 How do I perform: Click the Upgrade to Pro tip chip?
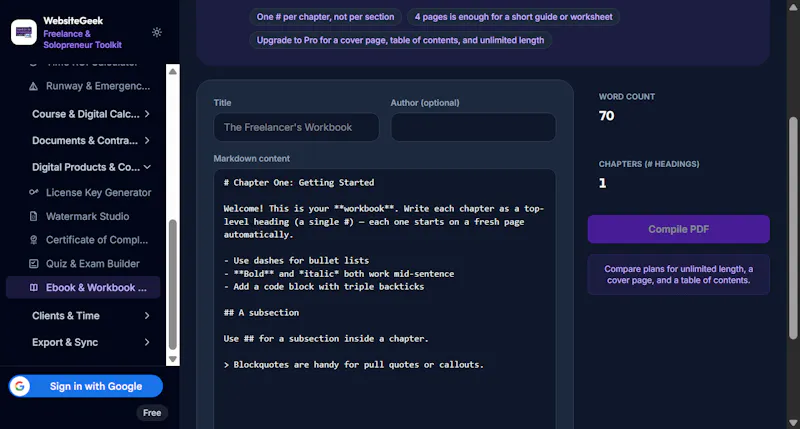coord(400,40)
